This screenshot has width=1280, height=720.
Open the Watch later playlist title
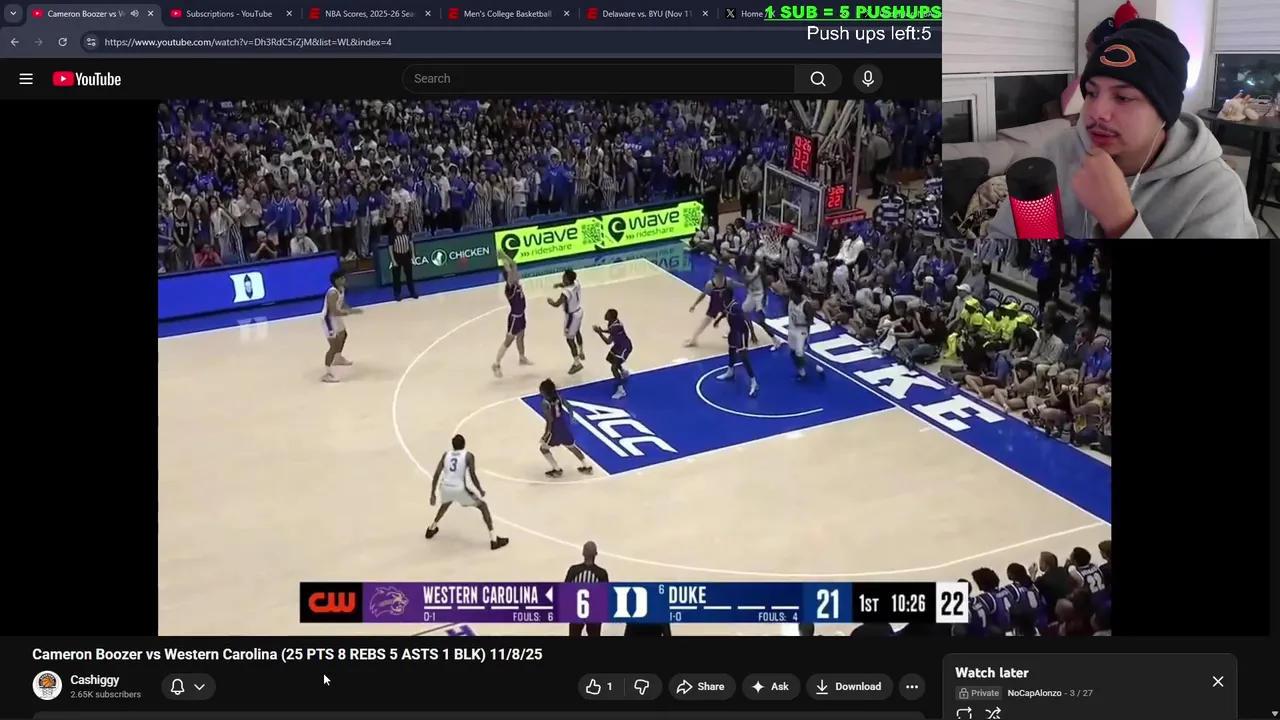(992, 673)
